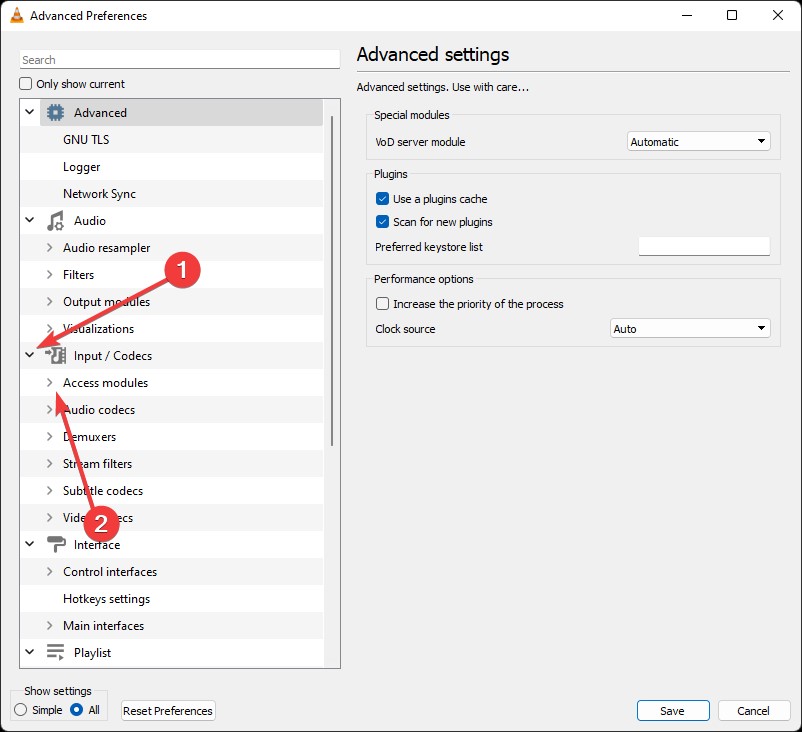802x732 pixels.
Task: Open the VoD server module dropdown
Action: point(698,141)
